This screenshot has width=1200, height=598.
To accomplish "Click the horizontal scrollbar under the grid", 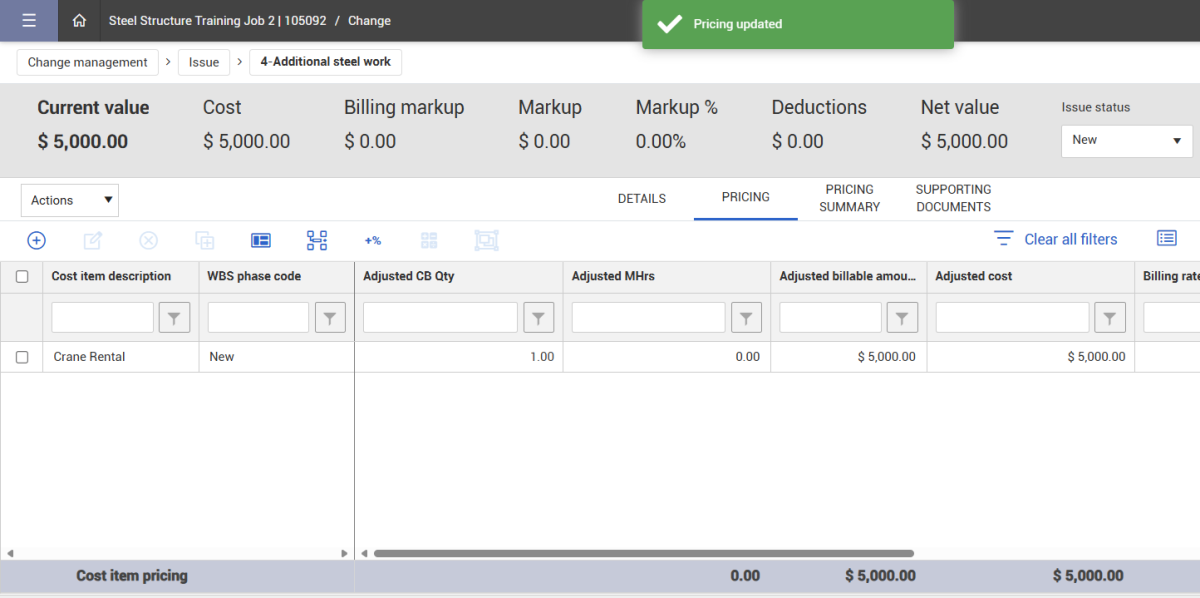I will (x=643, y=553).
